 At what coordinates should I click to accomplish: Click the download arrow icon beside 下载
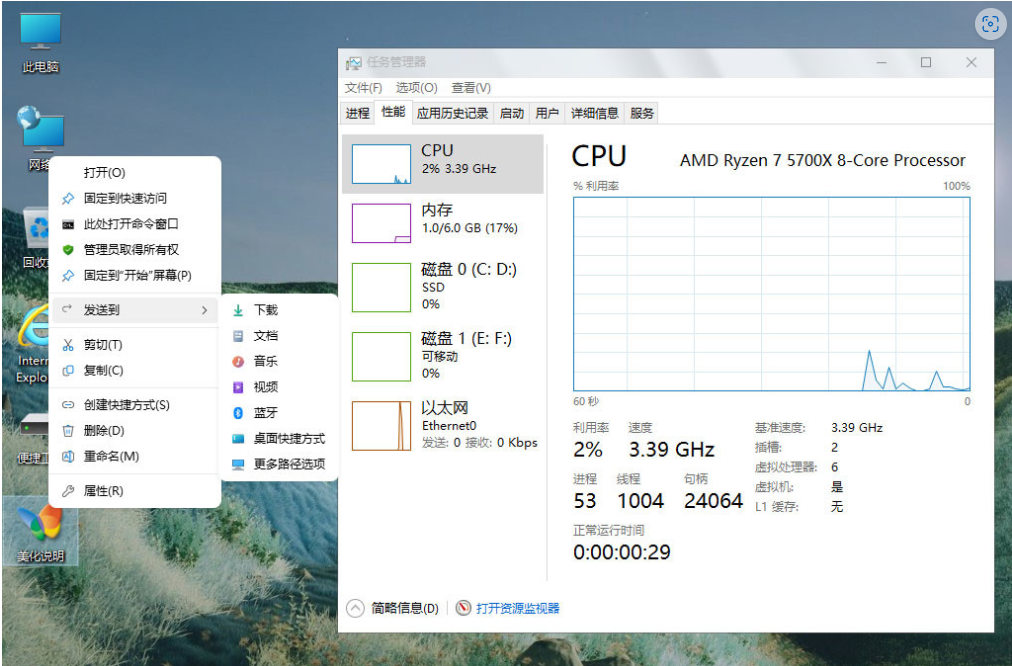238,310
